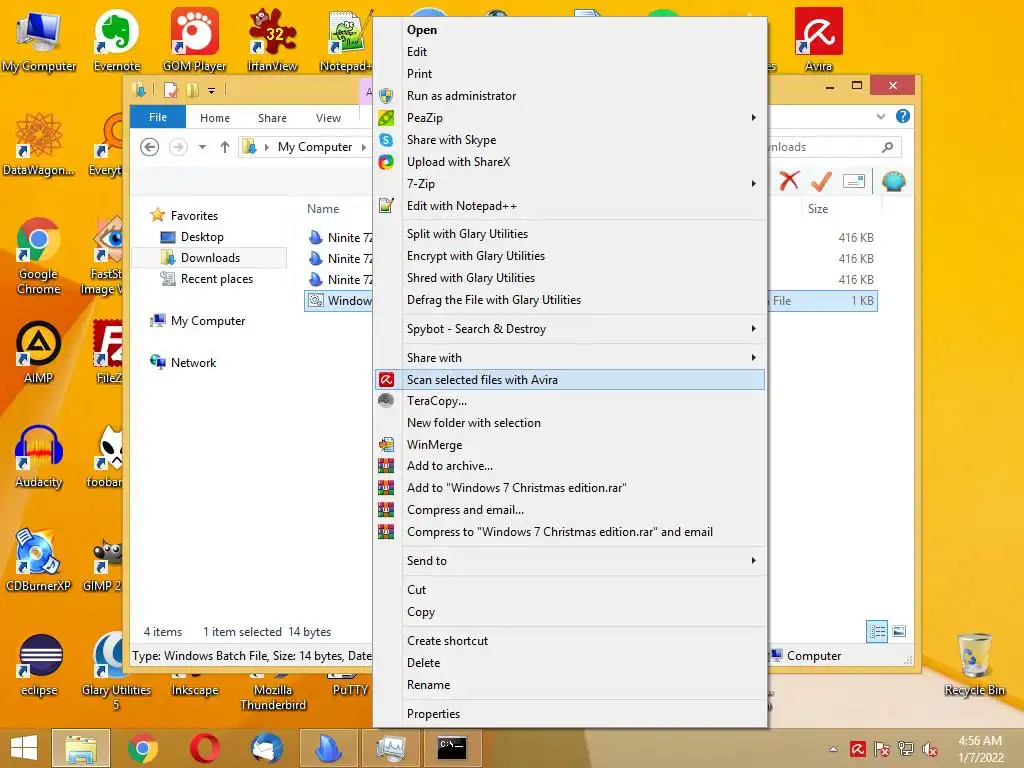Click TeraCopy... menu entry
1024x768 pixels.
[x=569, y=401]
